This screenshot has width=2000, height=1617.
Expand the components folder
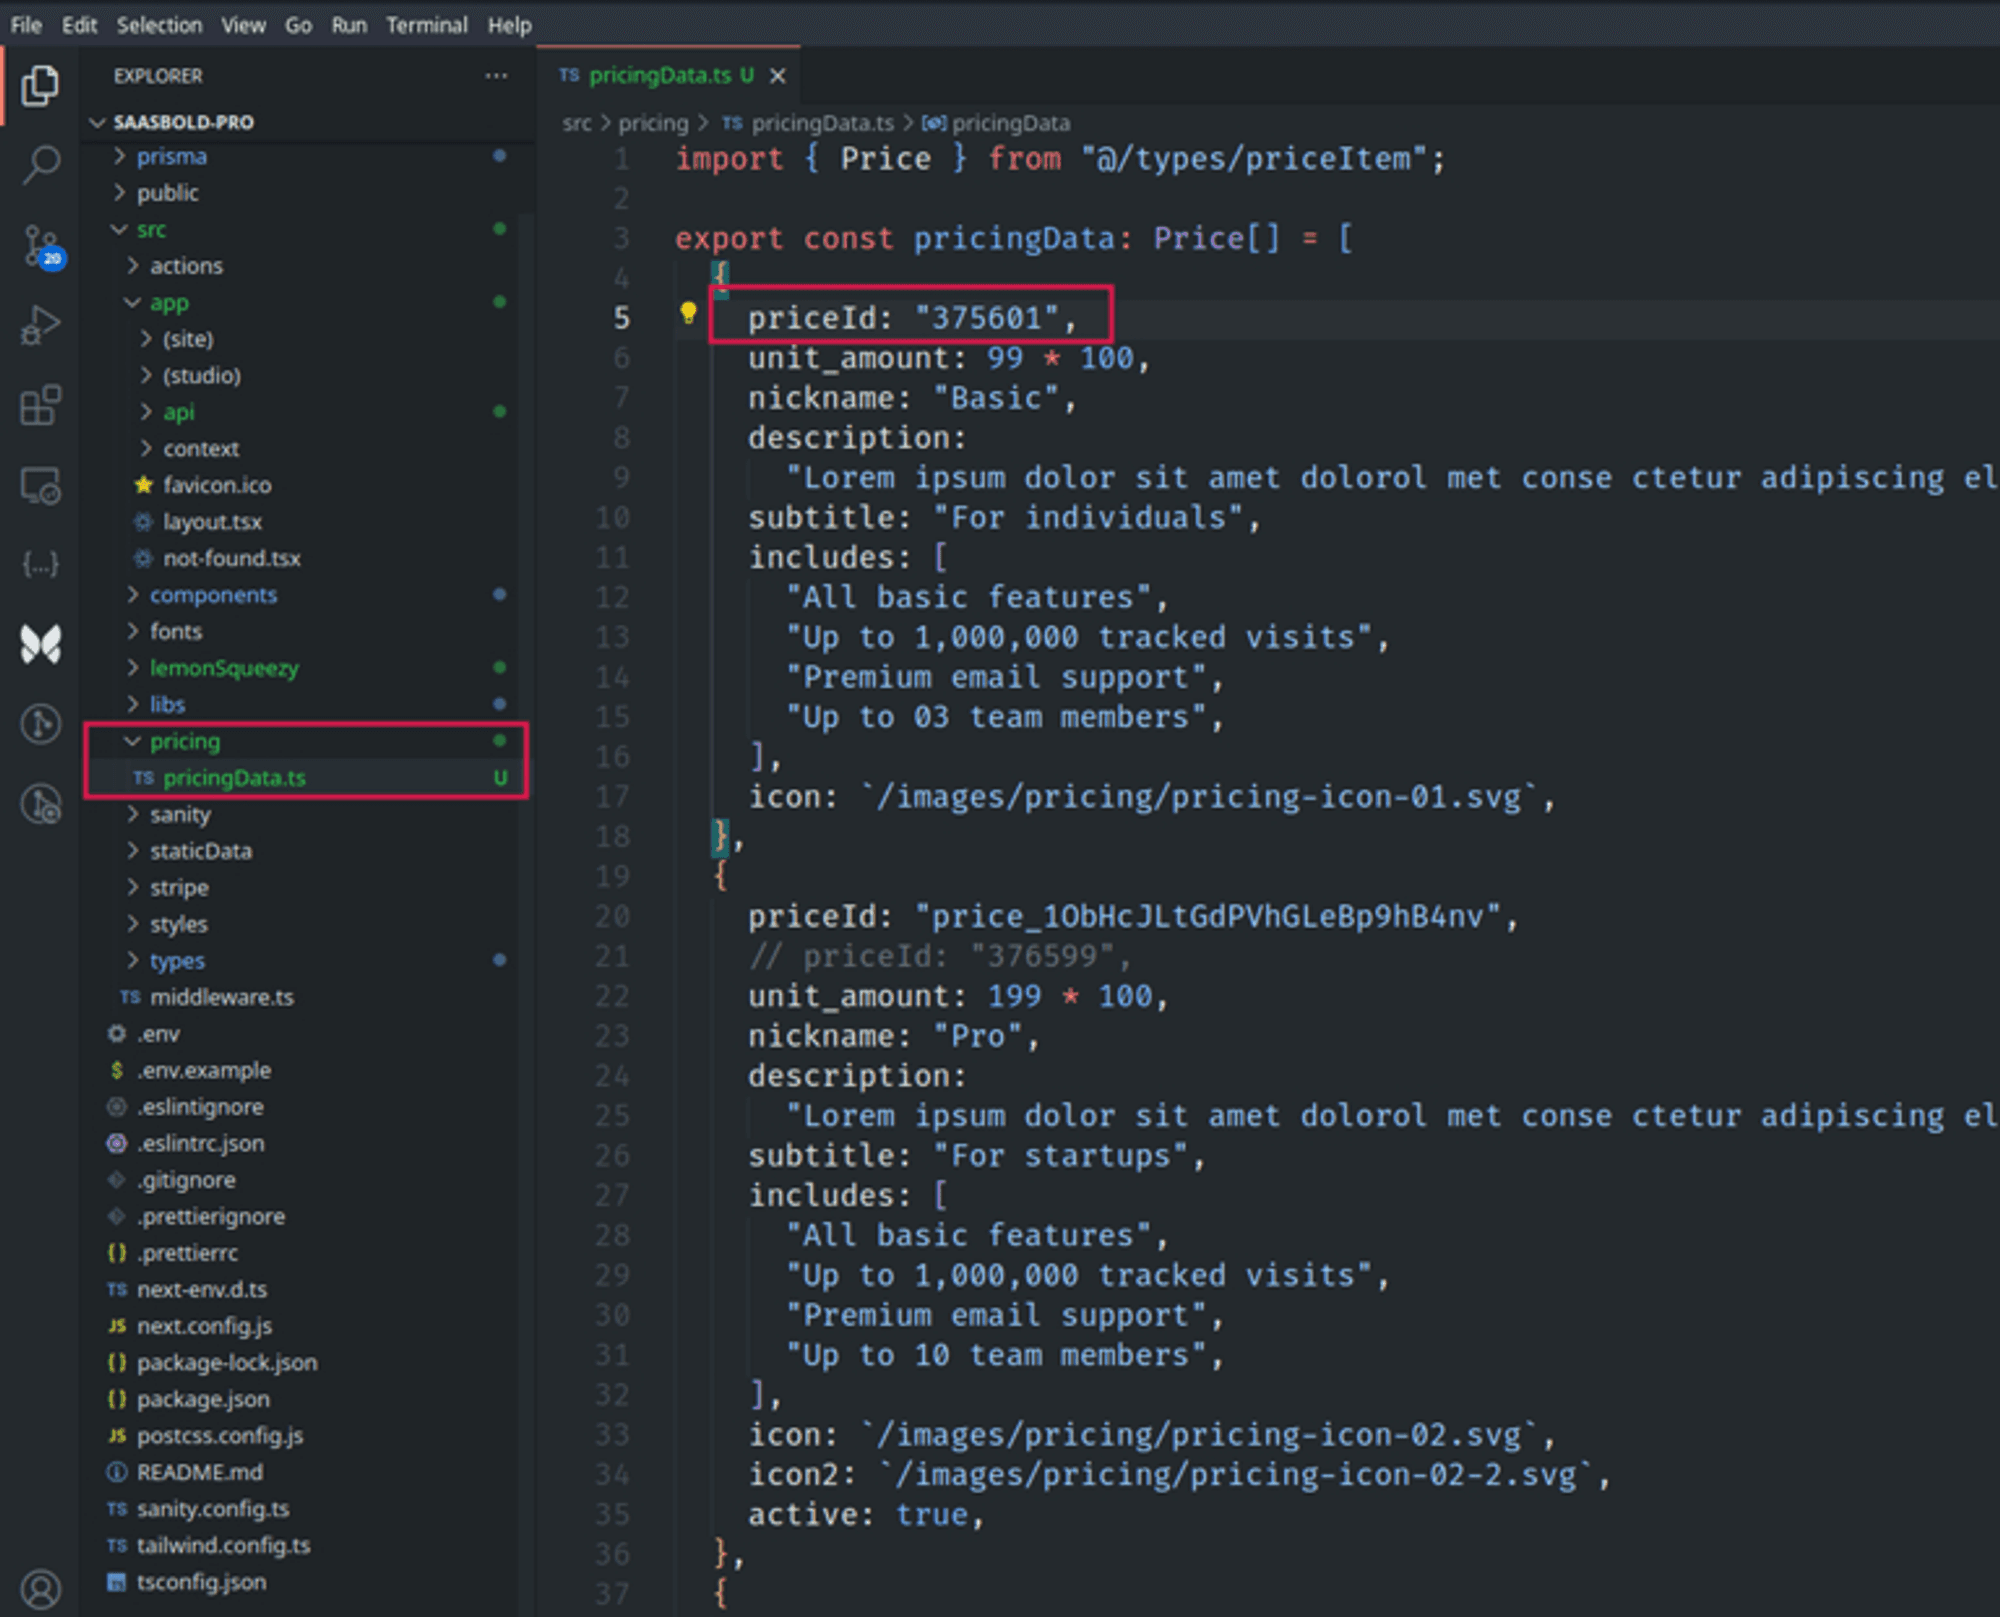click(213, 594)
